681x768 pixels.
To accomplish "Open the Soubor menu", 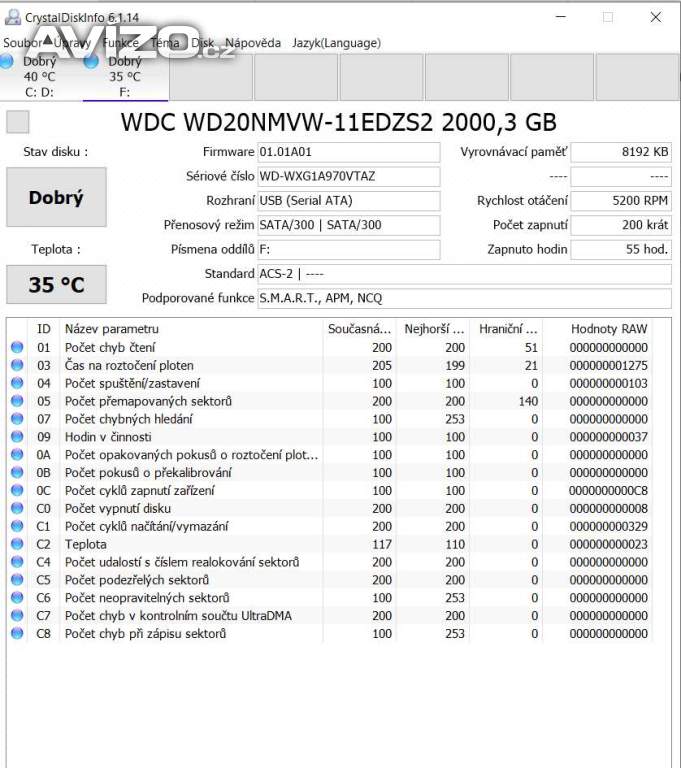I will (x=23, y=43).
